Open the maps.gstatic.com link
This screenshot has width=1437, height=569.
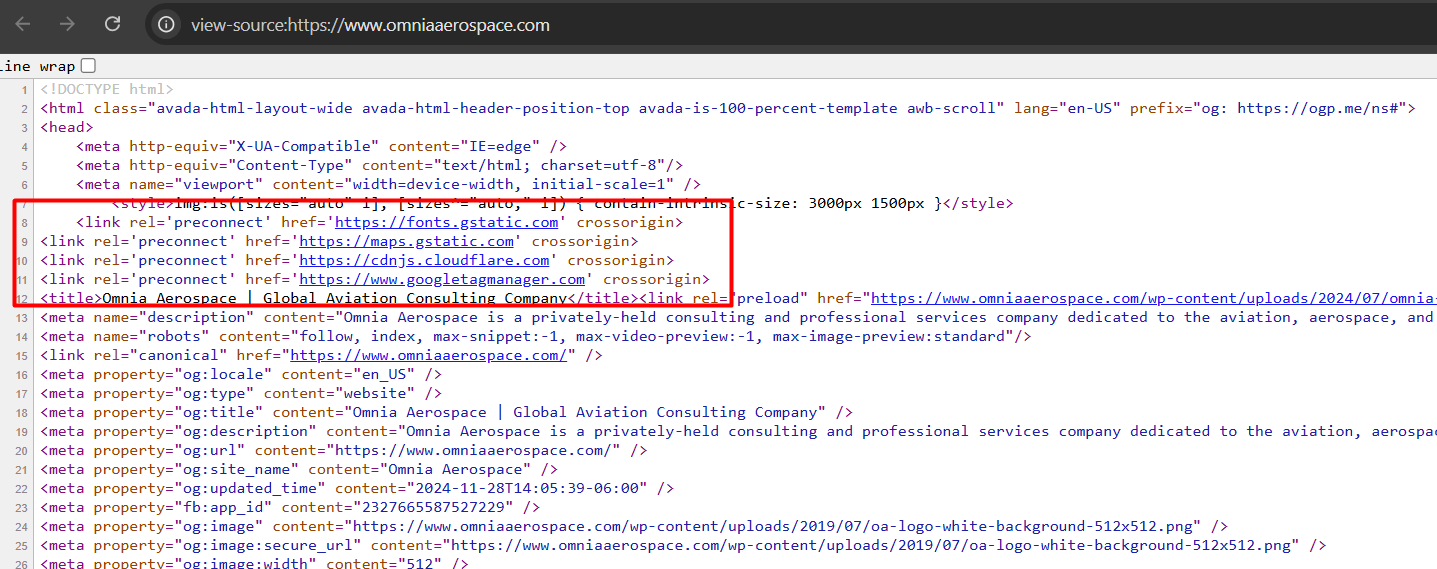[x=407, y=241]
